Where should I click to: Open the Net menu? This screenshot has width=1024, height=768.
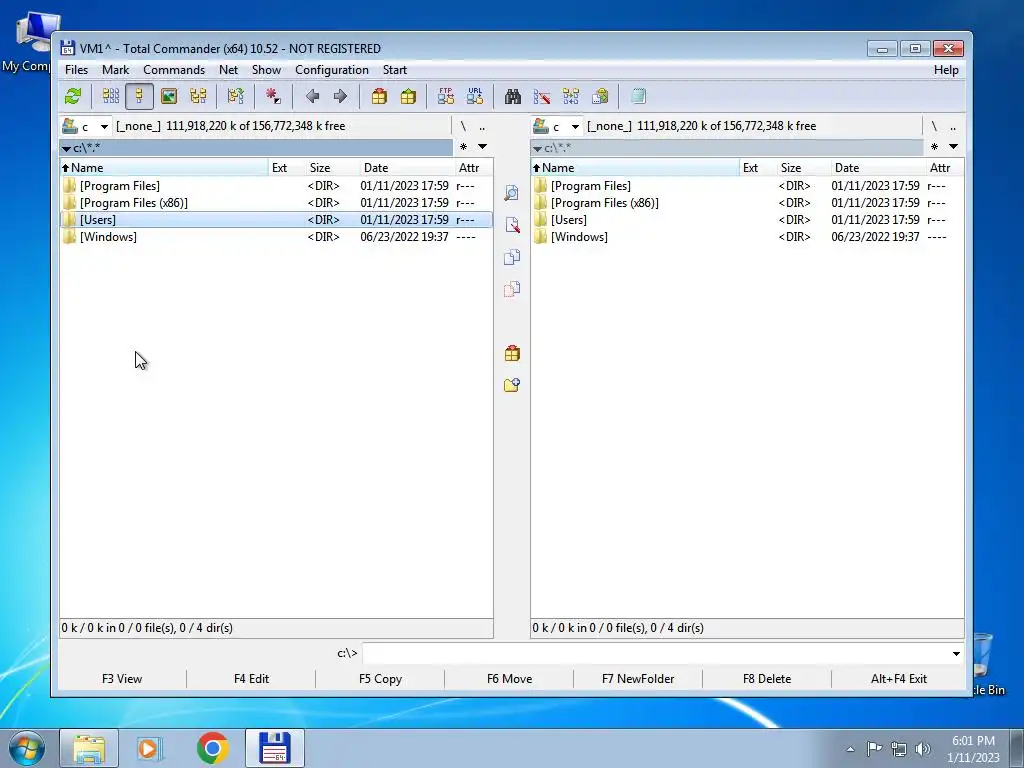click(229, 70)
